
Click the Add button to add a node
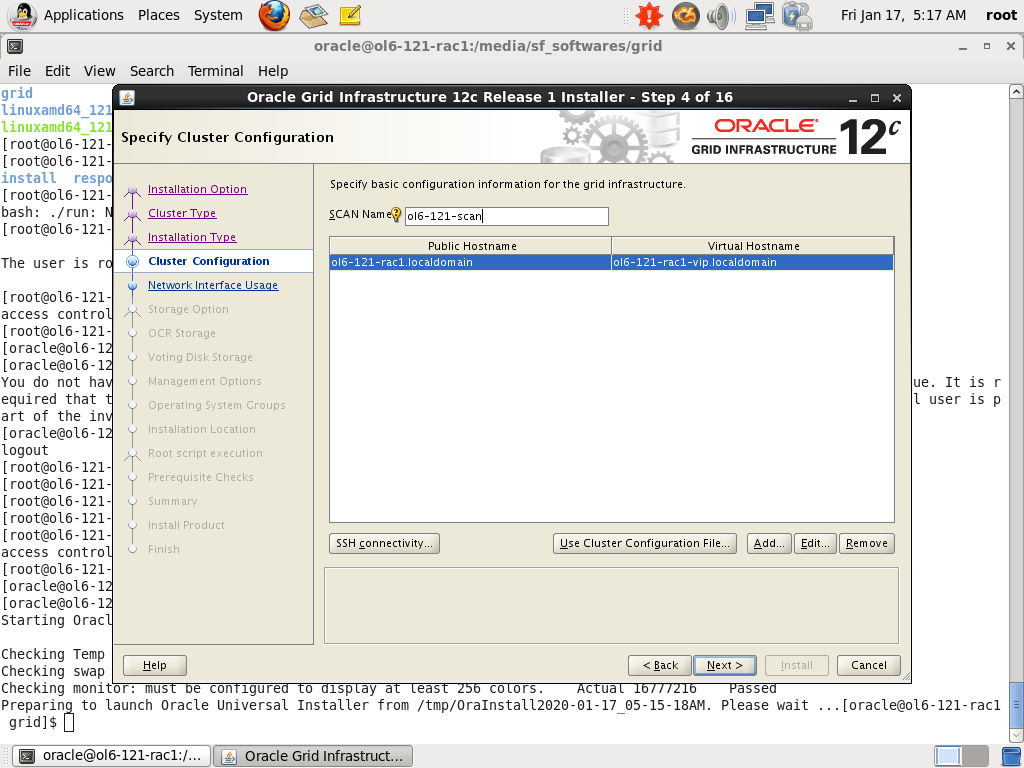point(769,543)
